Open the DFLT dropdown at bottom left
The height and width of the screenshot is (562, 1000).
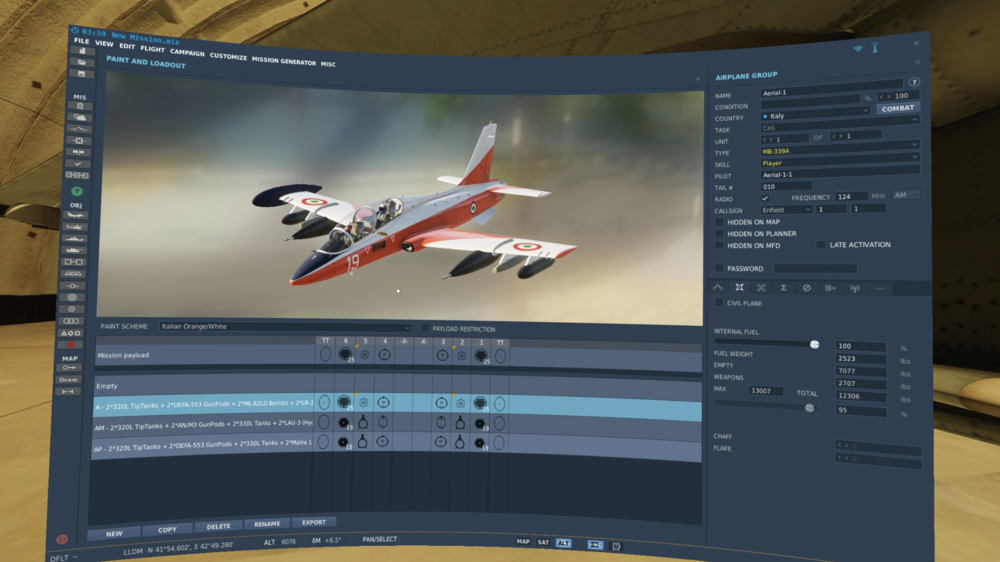tap(64, 558)
